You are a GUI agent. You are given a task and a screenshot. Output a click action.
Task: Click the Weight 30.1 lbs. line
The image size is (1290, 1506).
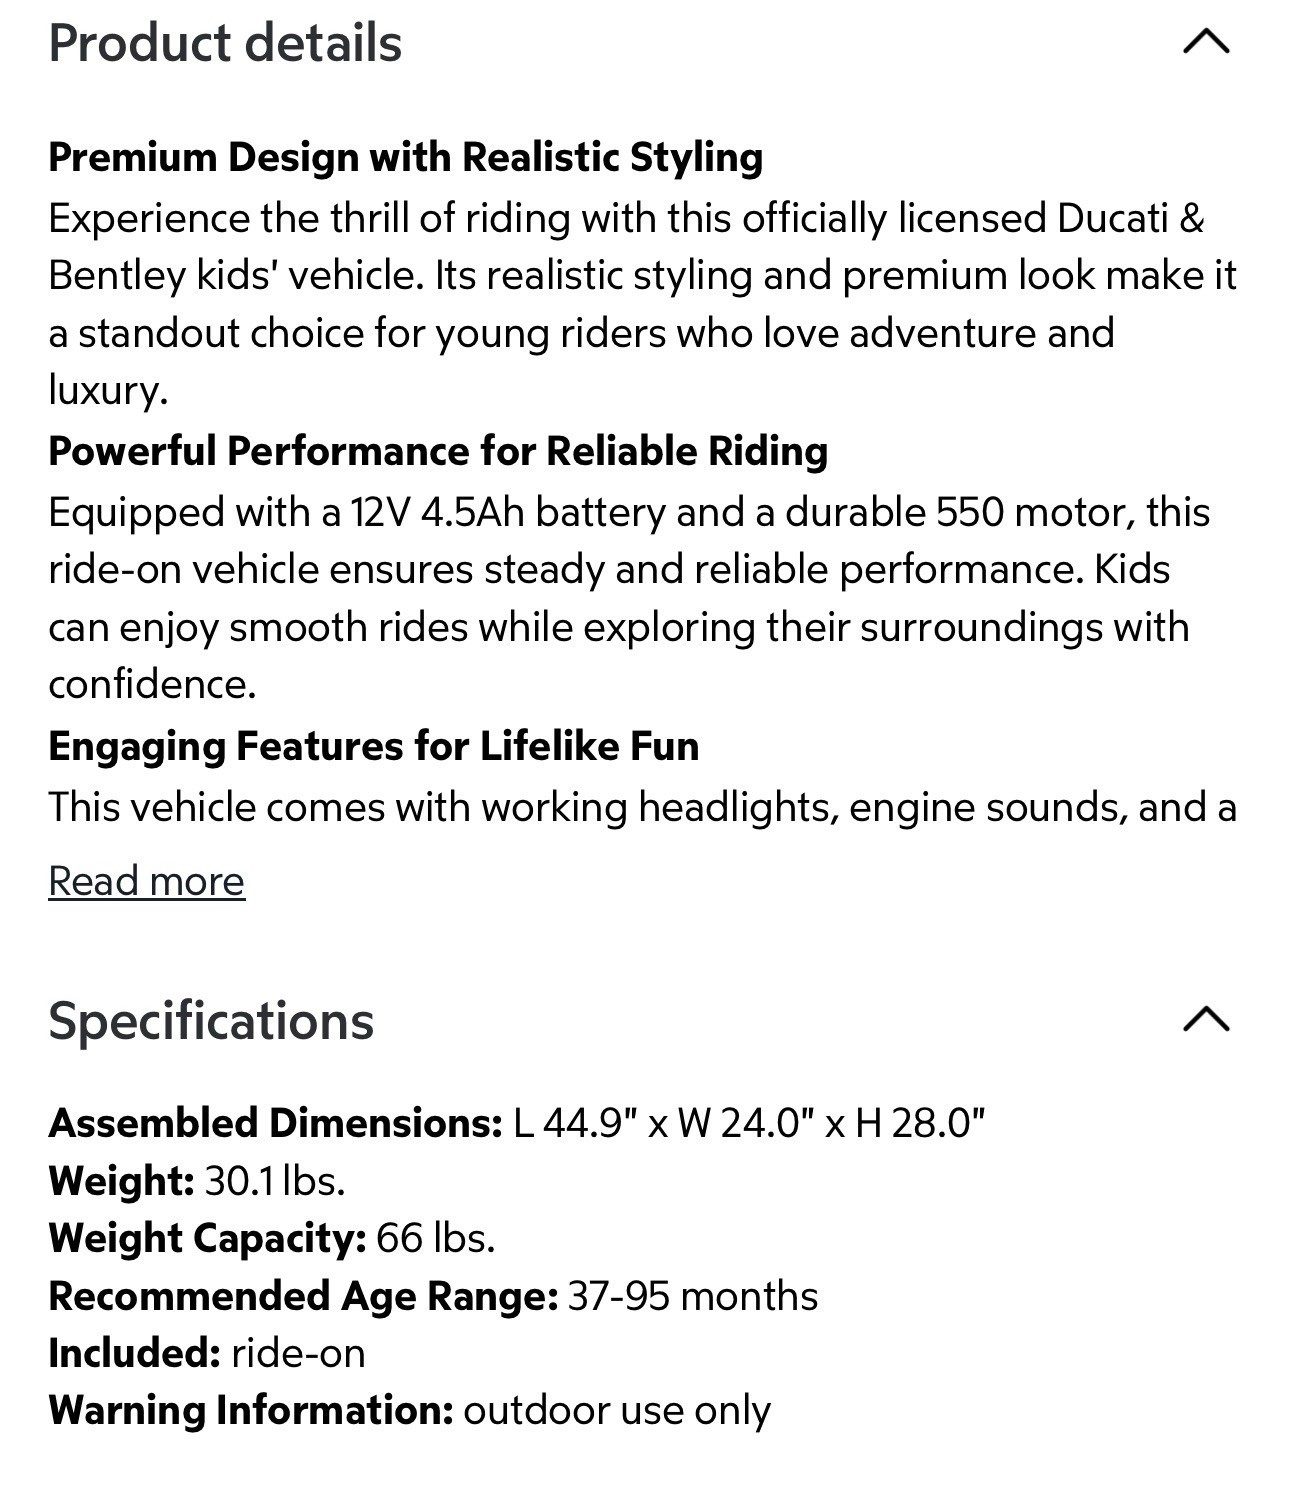click(x=197, y=1181)
